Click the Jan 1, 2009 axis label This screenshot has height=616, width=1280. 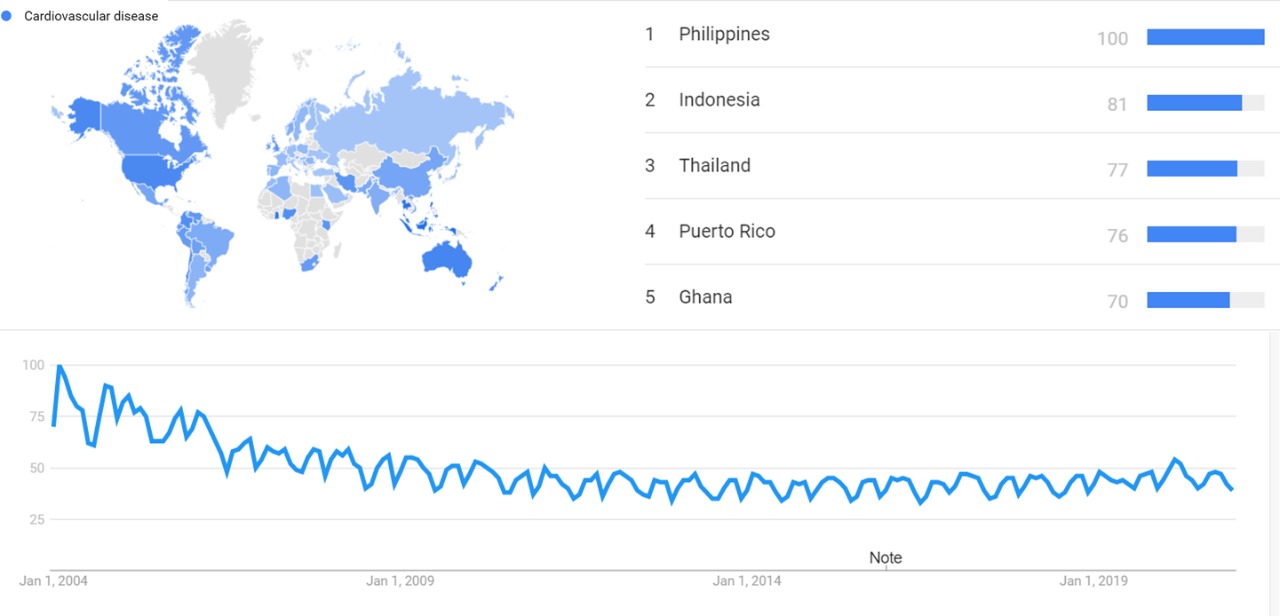coord(401,581)
